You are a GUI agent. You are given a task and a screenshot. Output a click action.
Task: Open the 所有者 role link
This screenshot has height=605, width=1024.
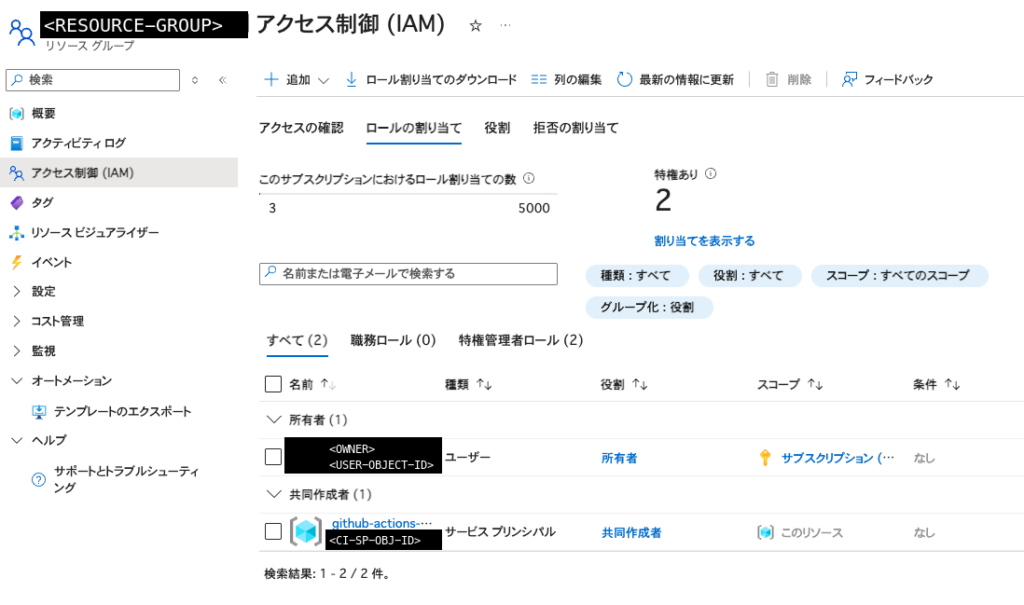(x=619, y=458)
